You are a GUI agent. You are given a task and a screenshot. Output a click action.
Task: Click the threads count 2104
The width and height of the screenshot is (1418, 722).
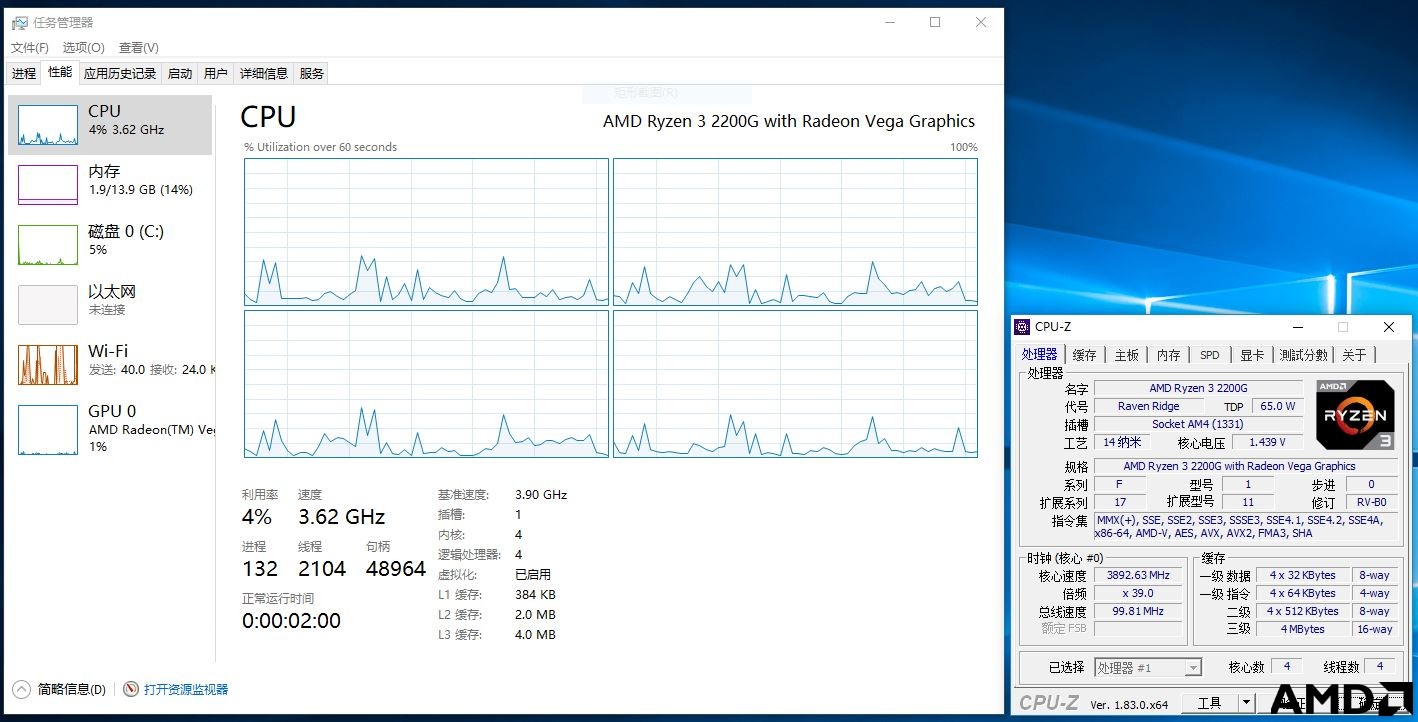[322, 569]
